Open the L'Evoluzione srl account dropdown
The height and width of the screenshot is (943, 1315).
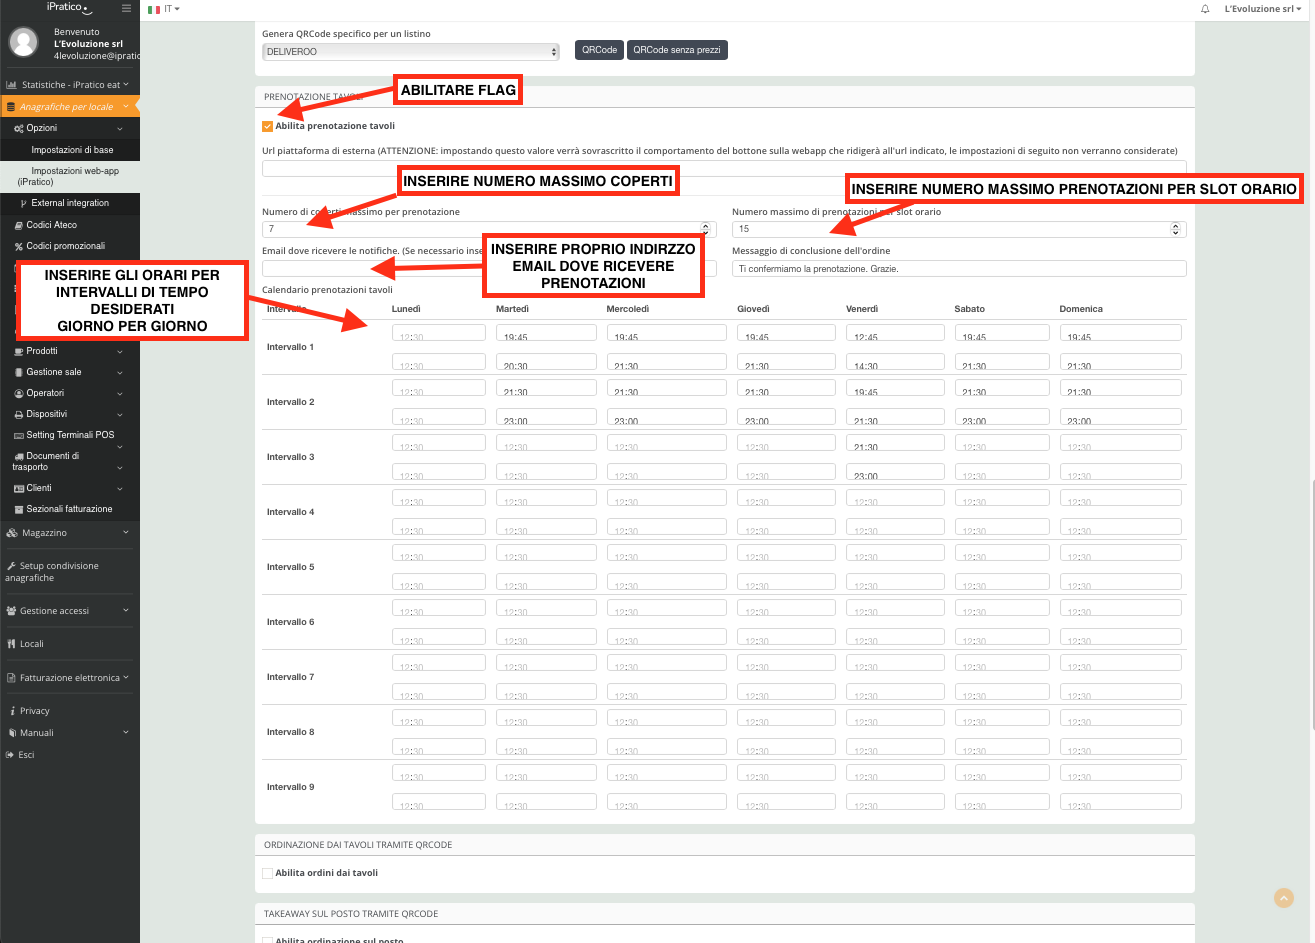(x=1263, y=9)
